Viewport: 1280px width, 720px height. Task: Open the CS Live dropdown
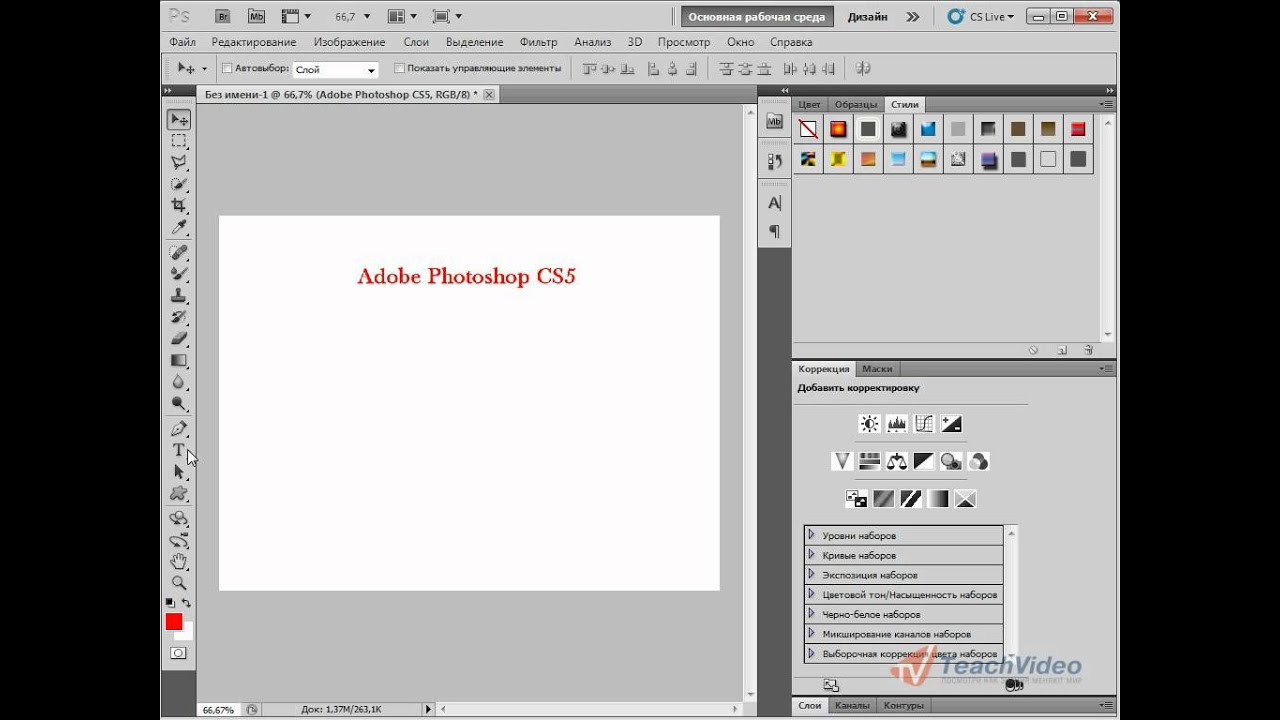[x=980, y=17]
